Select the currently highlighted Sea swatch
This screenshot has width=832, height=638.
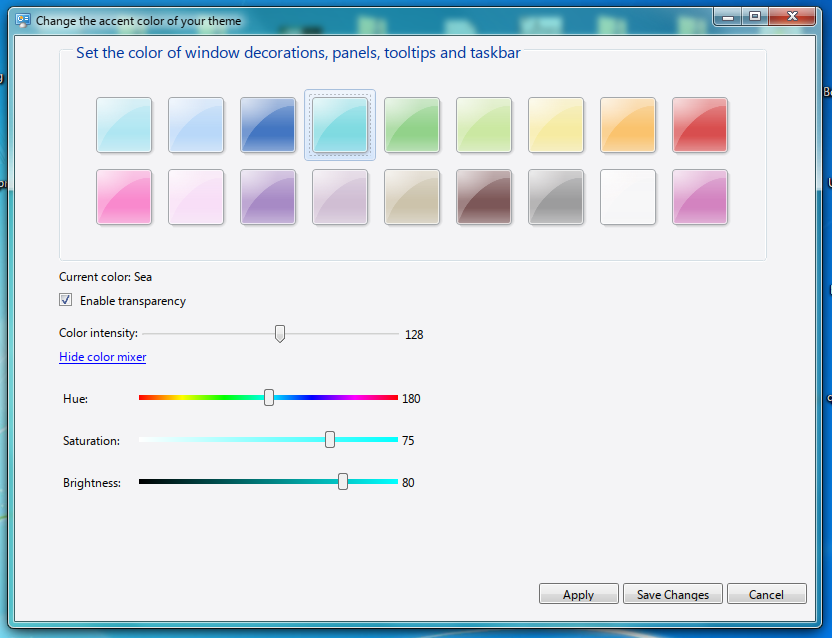pyautogui.click(x=340, y=125)
